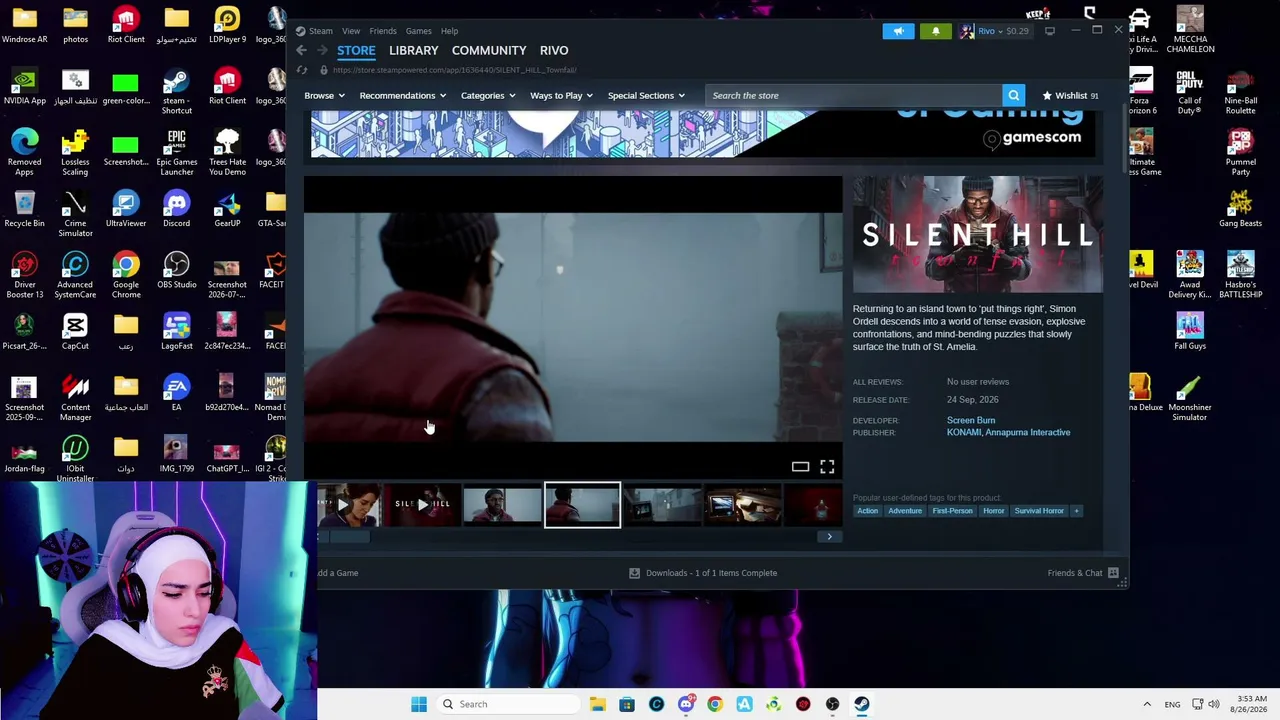The image size is (1280, 720).
Task: Click the Steam icon in the taskbar
Action: [862, 704]
